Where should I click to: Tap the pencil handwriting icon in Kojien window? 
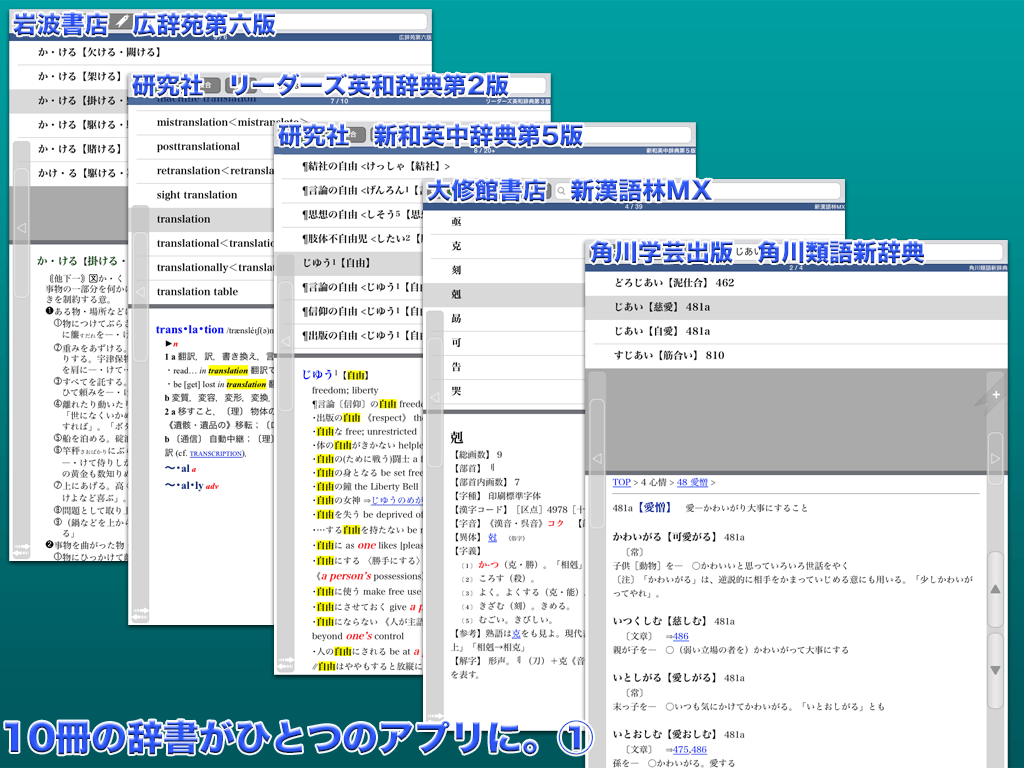pyautogui.click(x=121, y=22)
